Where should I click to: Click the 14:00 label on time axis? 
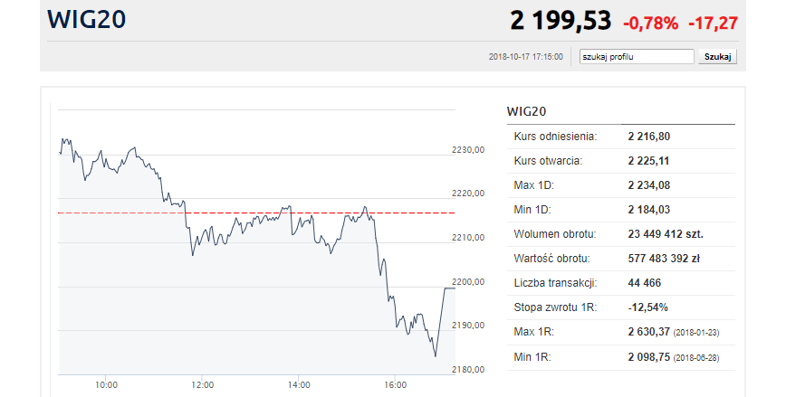click(299, 385)
